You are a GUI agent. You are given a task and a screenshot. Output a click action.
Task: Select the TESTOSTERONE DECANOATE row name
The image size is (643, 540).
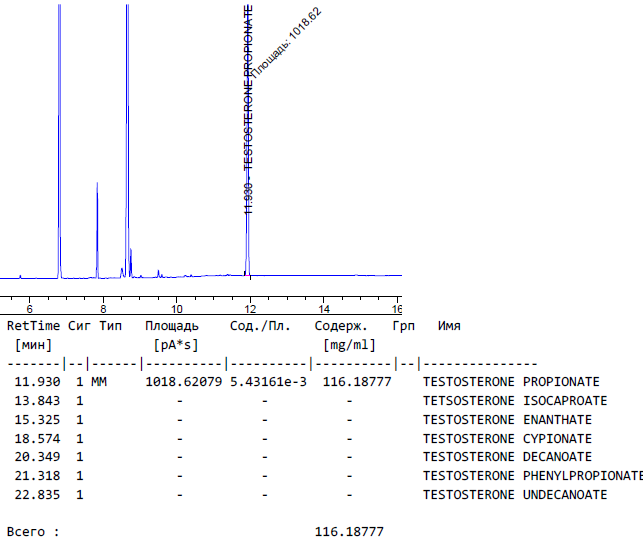(x=507, y=457)
